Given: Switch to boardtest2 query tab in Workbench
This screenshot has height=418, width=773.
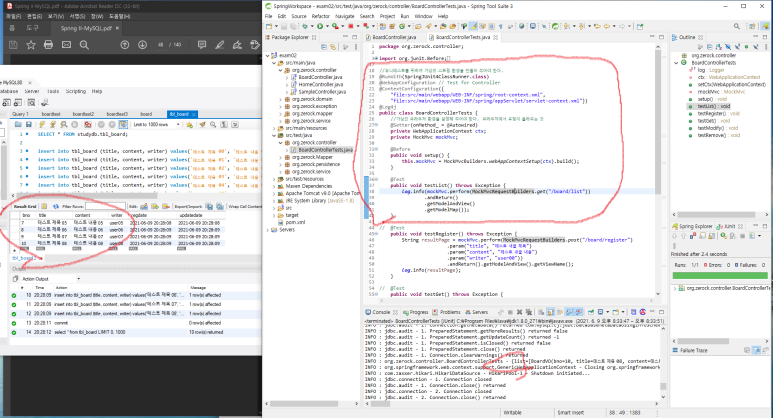Looking at the screenshot, I should [83, 114].
